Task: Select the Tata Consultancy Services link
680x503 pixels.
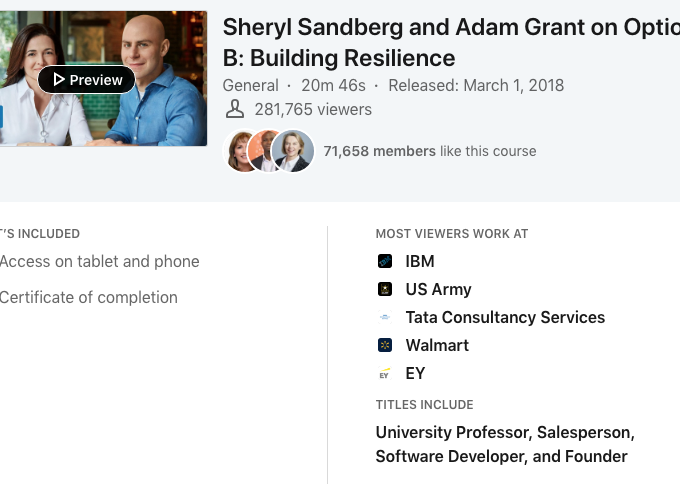Action: (505, 317)
